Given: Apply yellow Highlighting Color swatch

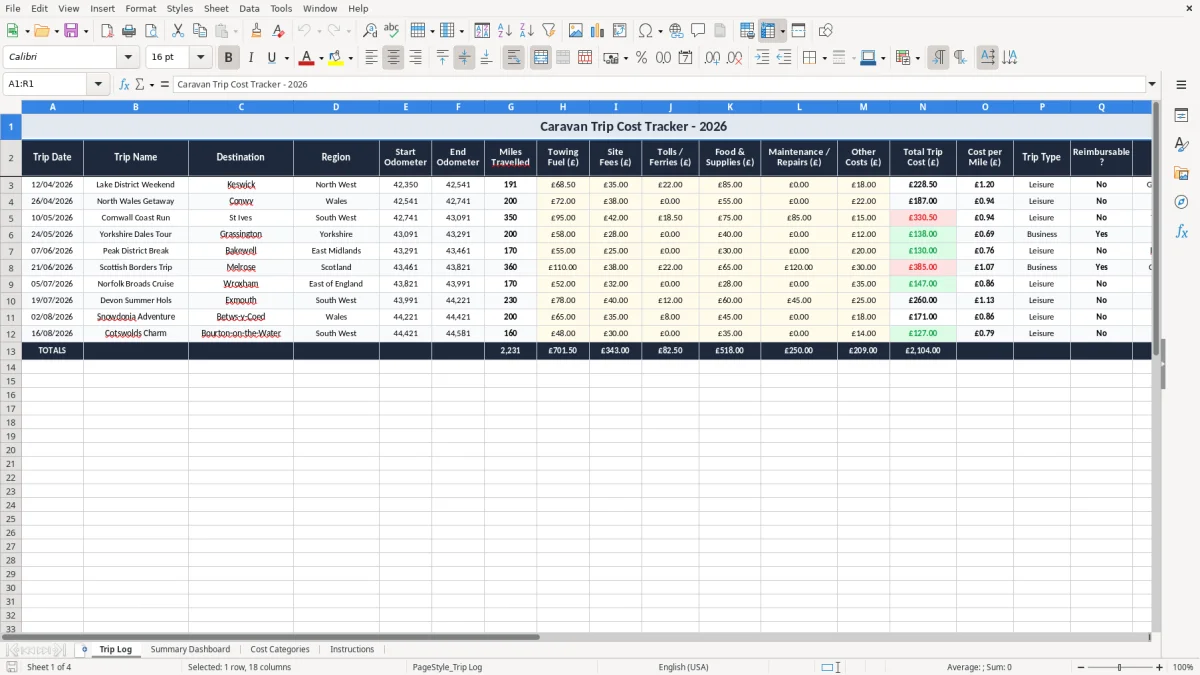Looking at the screenshot, I should click(336, 58).
